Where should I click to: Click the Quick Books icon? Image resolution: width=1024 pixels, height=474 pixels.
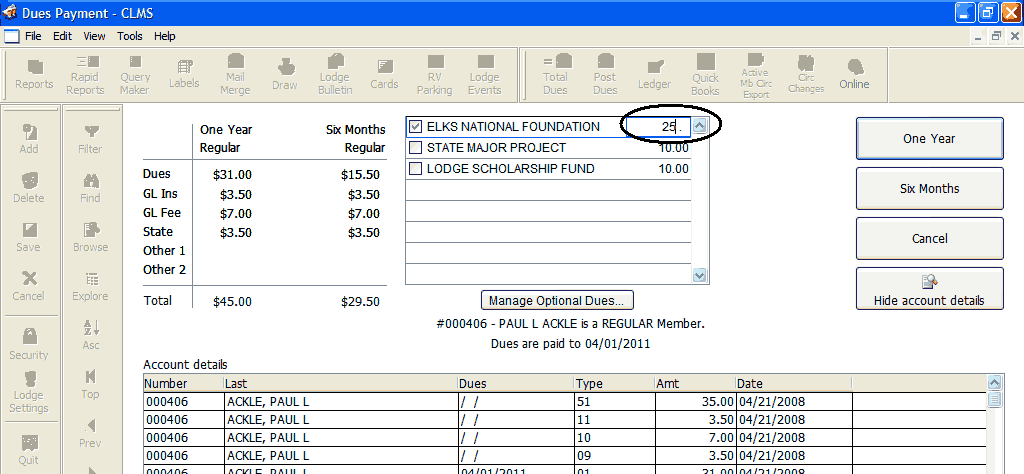coord(705,74)
